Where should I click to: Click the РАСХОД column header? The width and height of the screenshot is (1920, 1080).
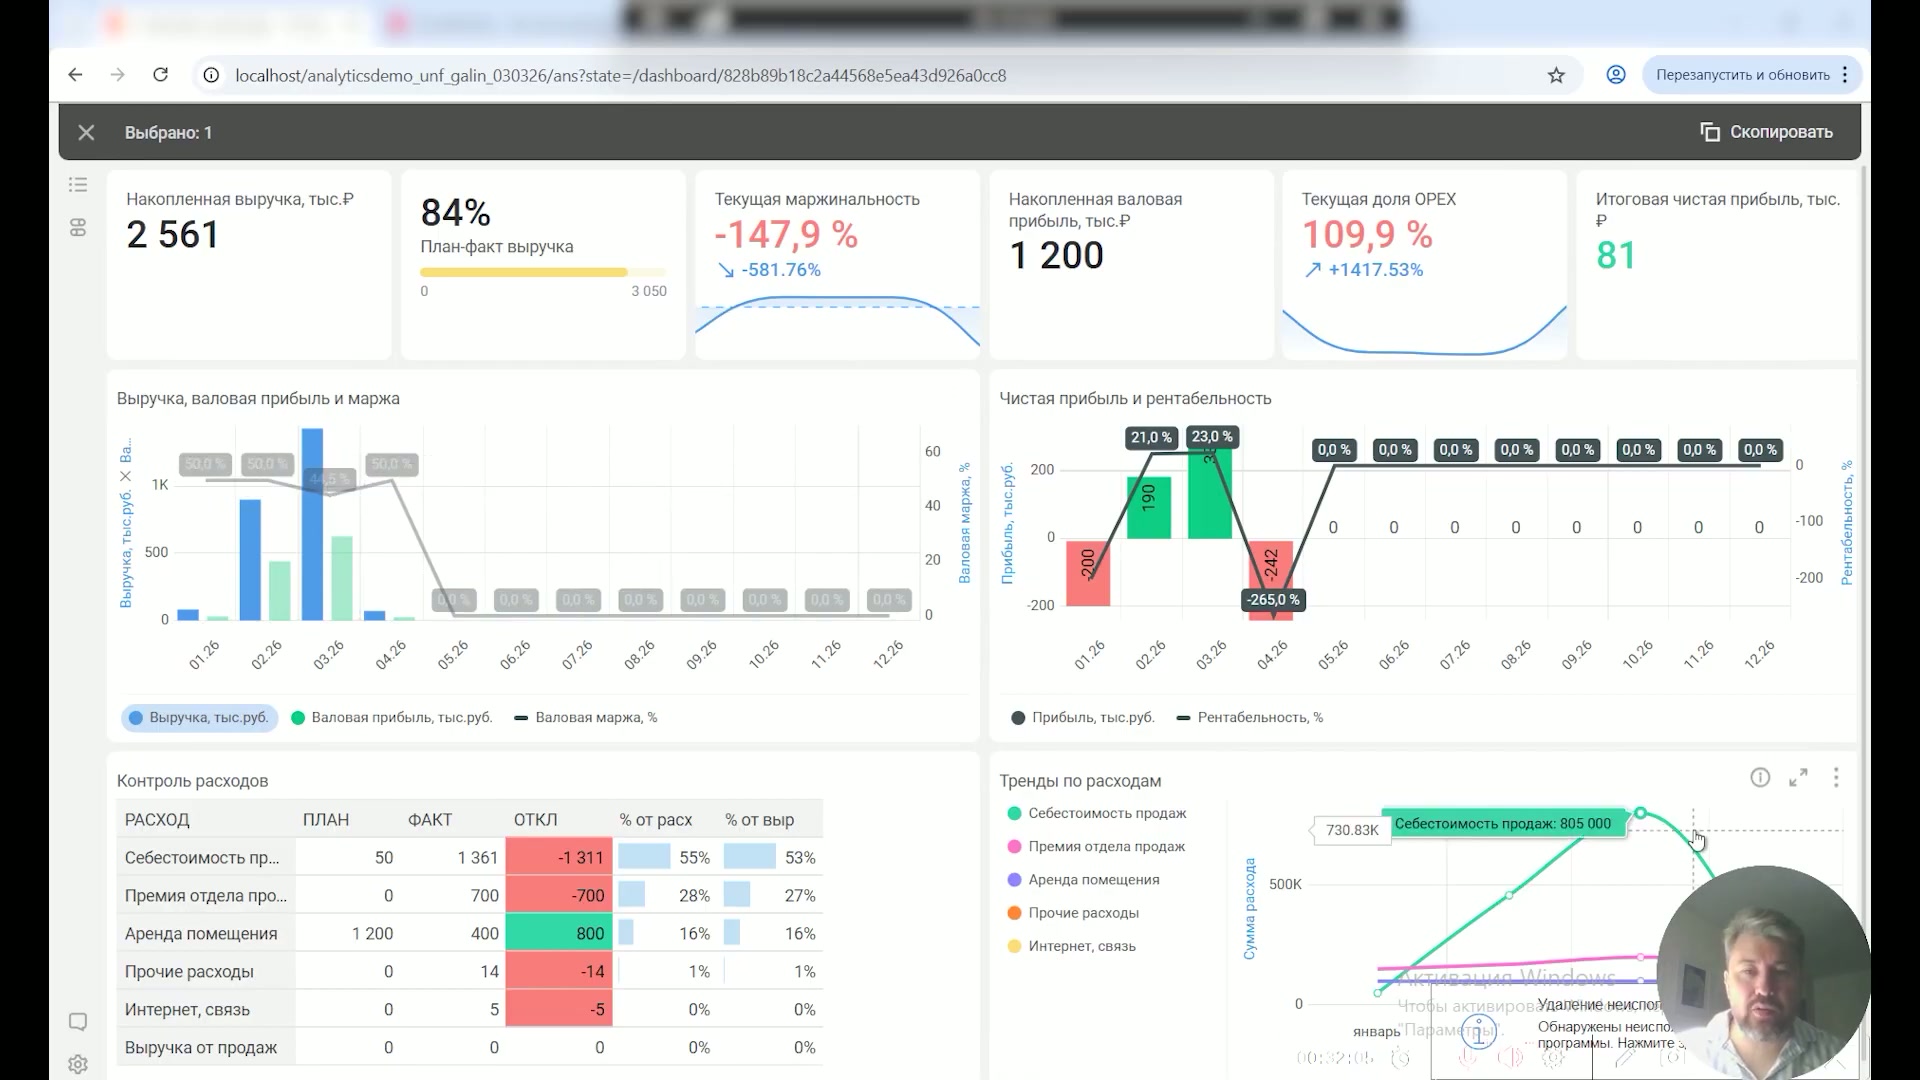157,820
